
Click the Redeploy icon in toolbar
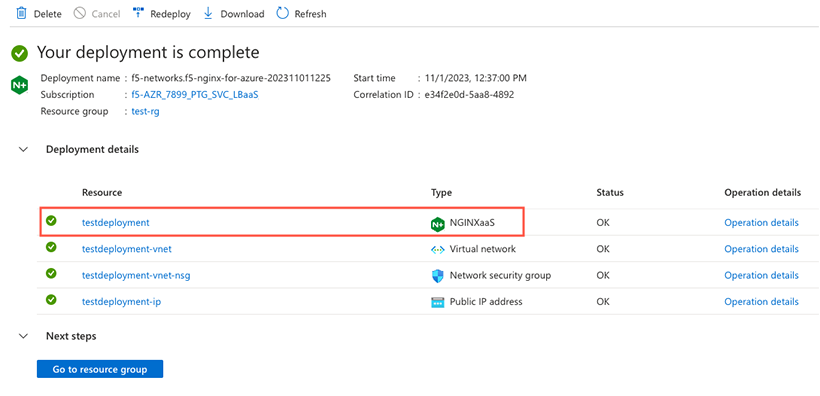[x=139, y=13]
